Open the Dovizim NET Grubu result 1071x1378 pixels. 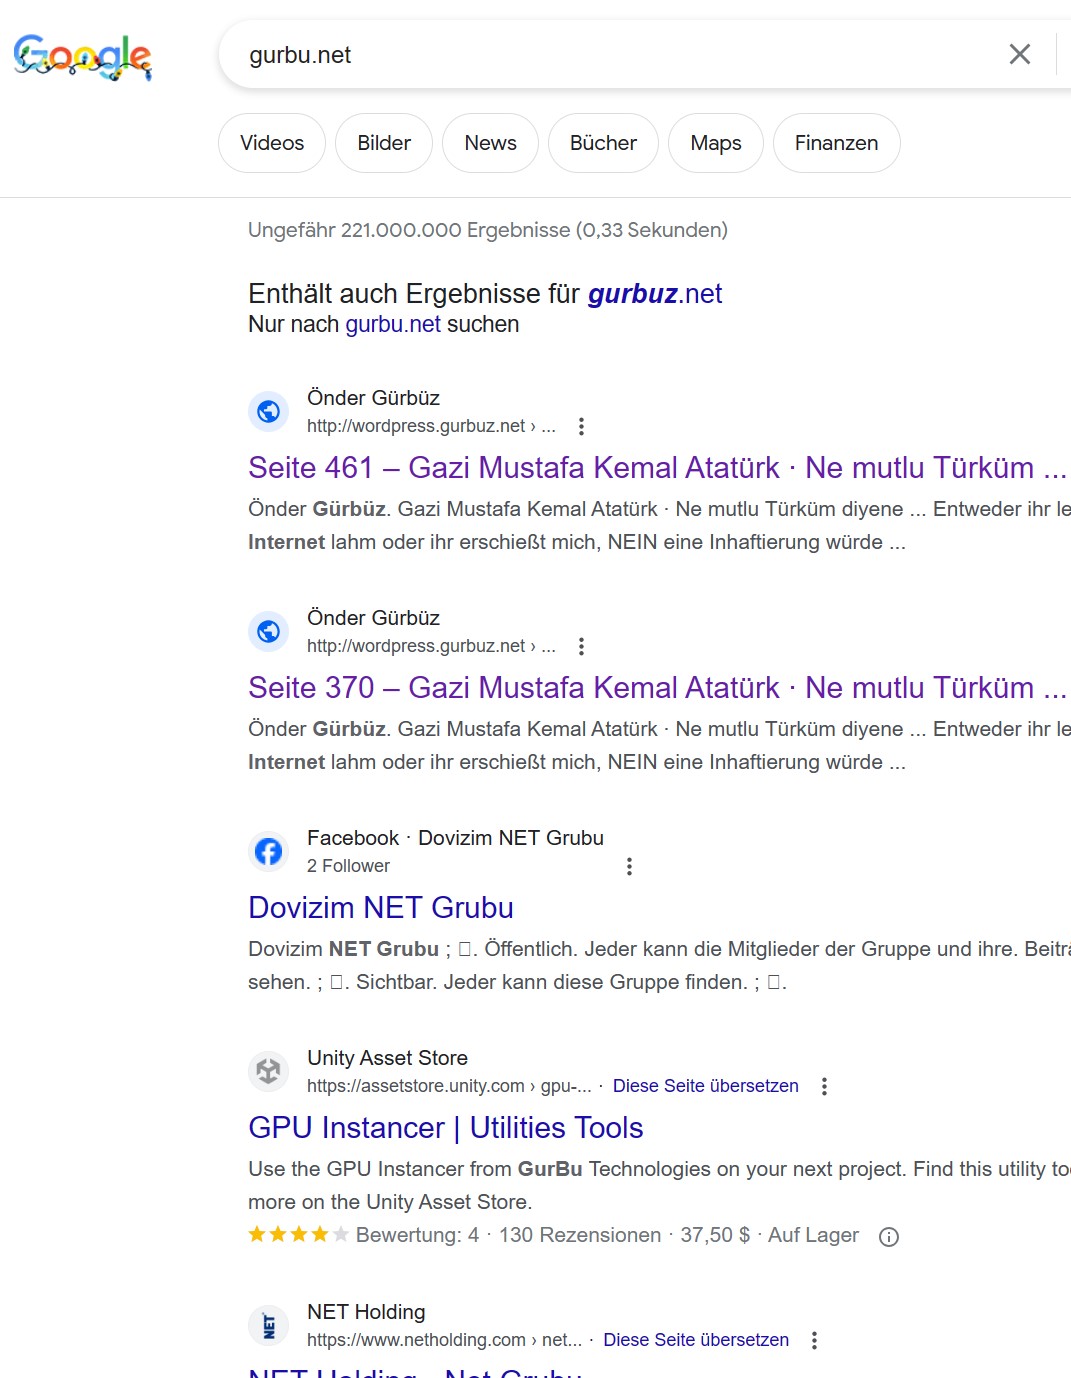(381, 908)
